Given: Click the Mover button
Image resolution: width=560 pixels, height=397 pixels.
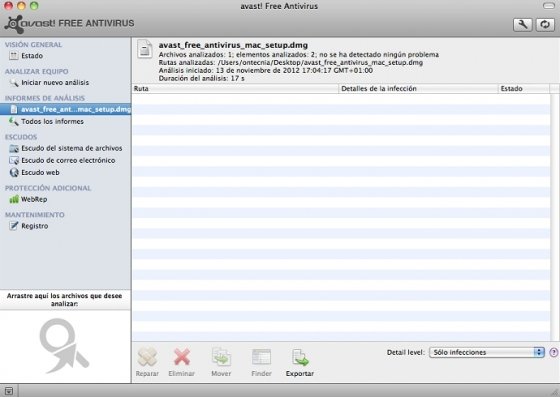Looking at the screenshot, I should click(x=221, y=362).
